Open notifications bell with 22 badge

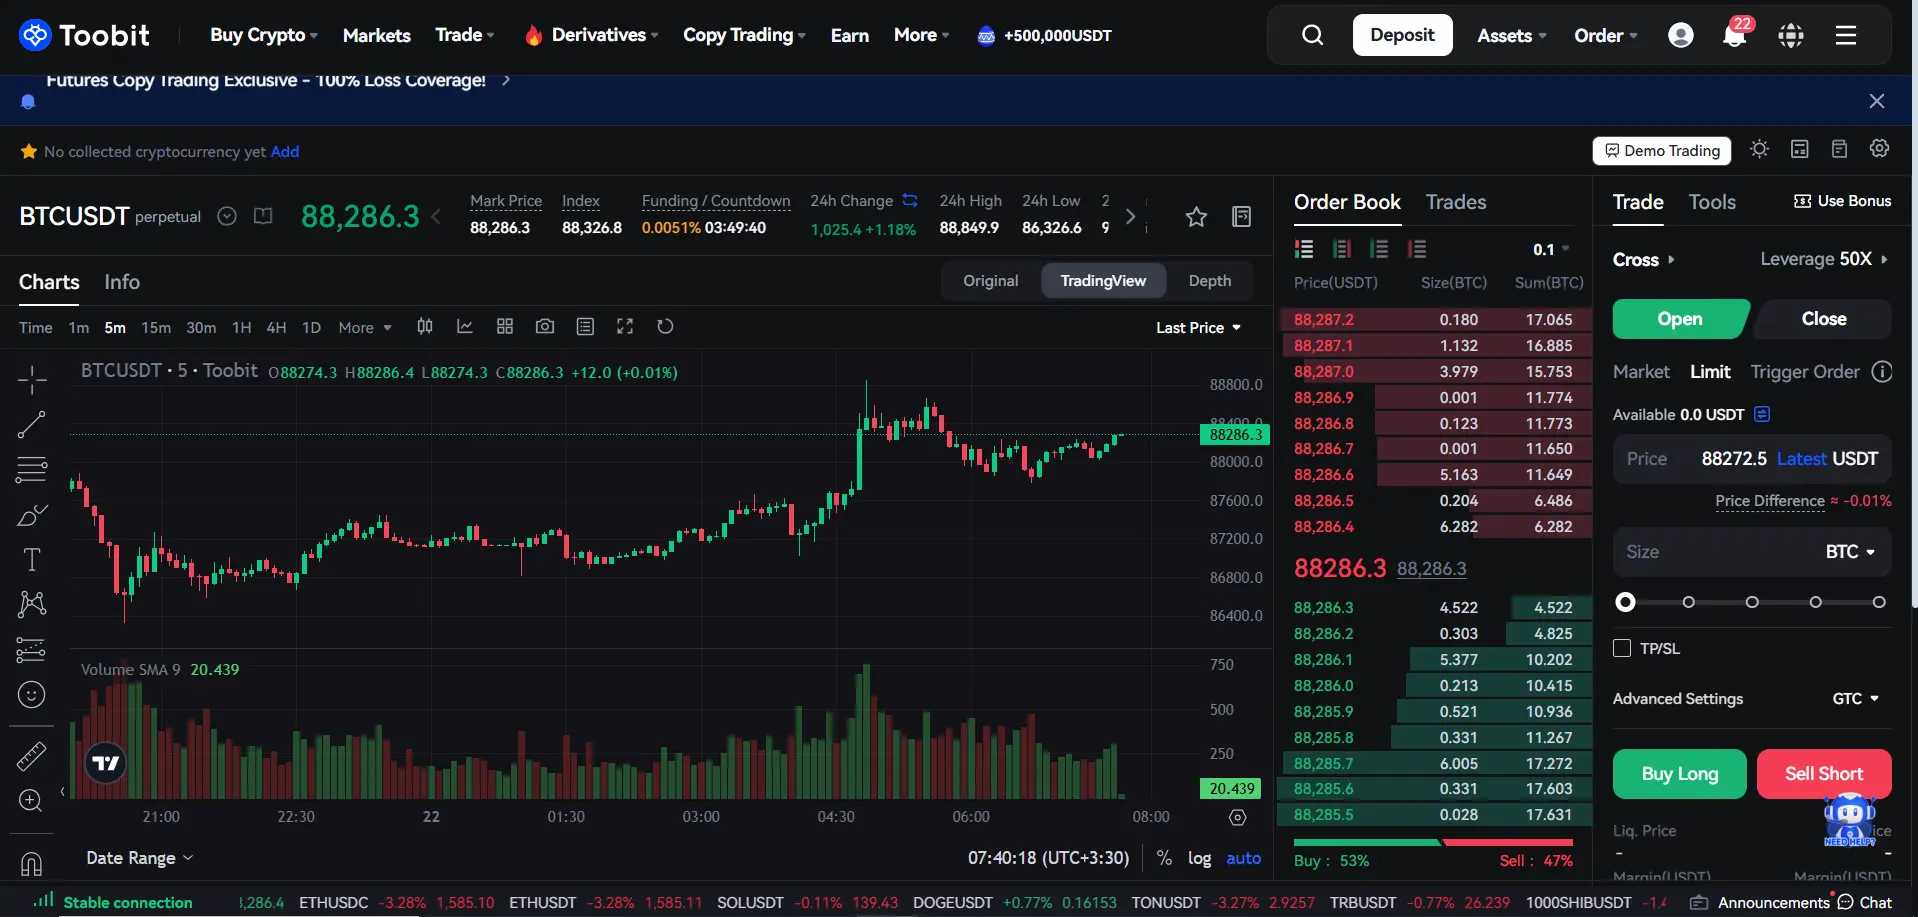click(1734, 35)
